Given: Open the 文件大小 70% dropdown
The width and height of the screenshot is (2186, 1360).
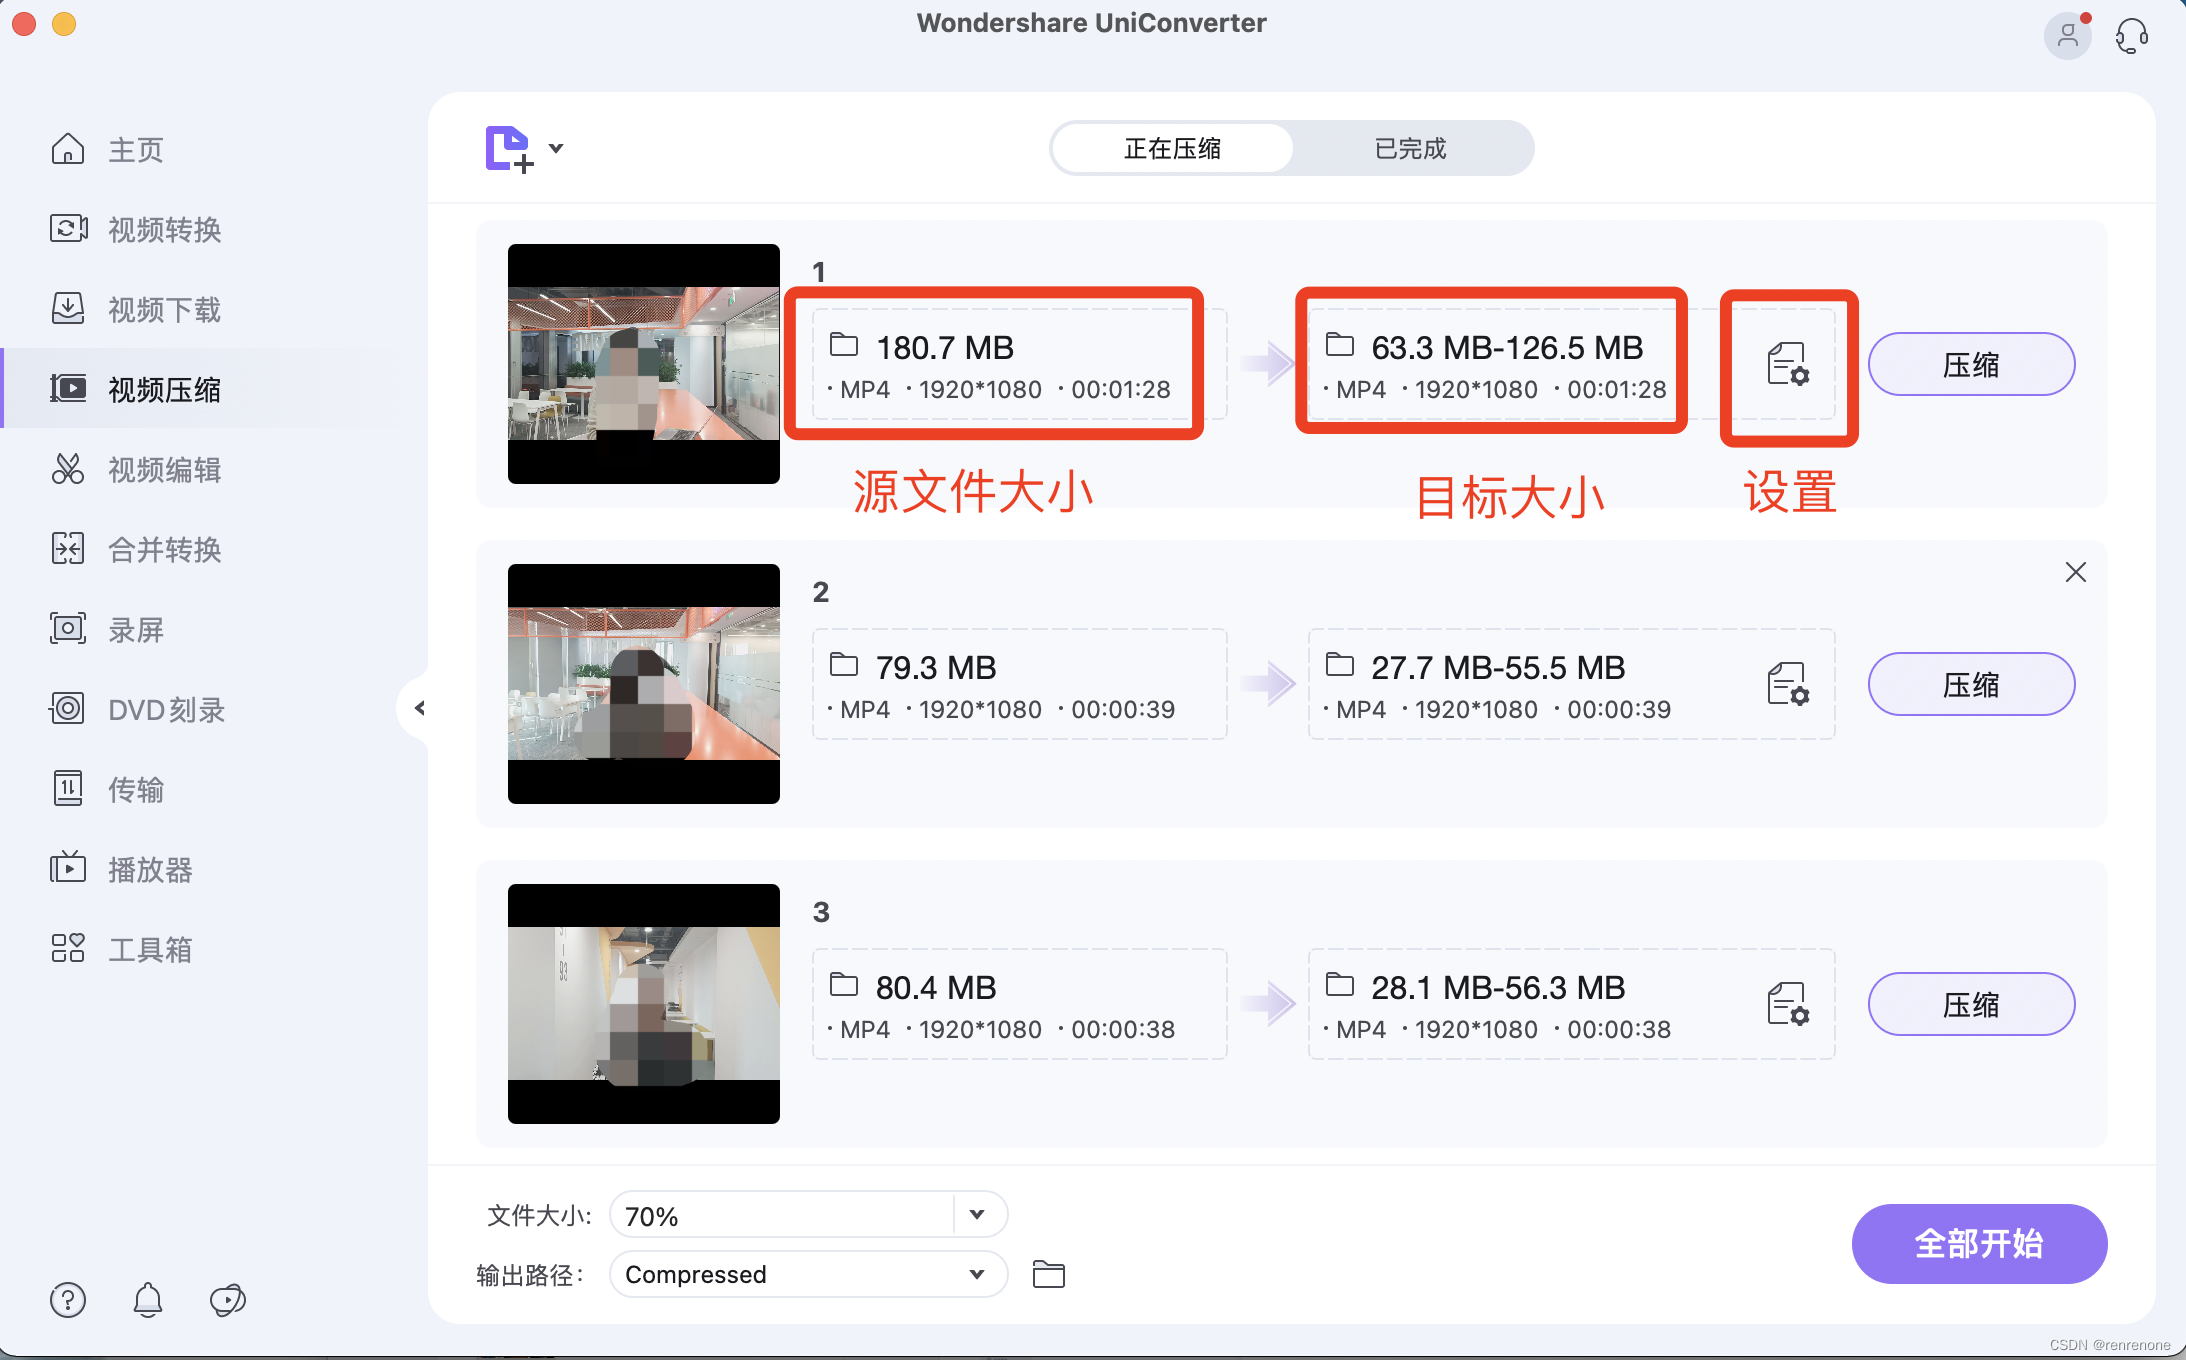Looking at the screenshot, I should click(x=976, y=1215).
